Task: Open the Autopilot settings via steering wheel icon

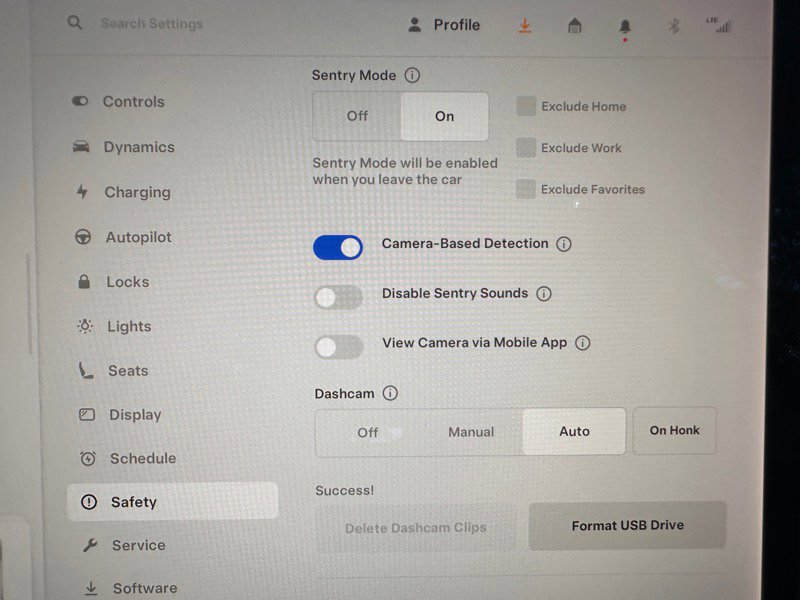Action: point(81,237)
